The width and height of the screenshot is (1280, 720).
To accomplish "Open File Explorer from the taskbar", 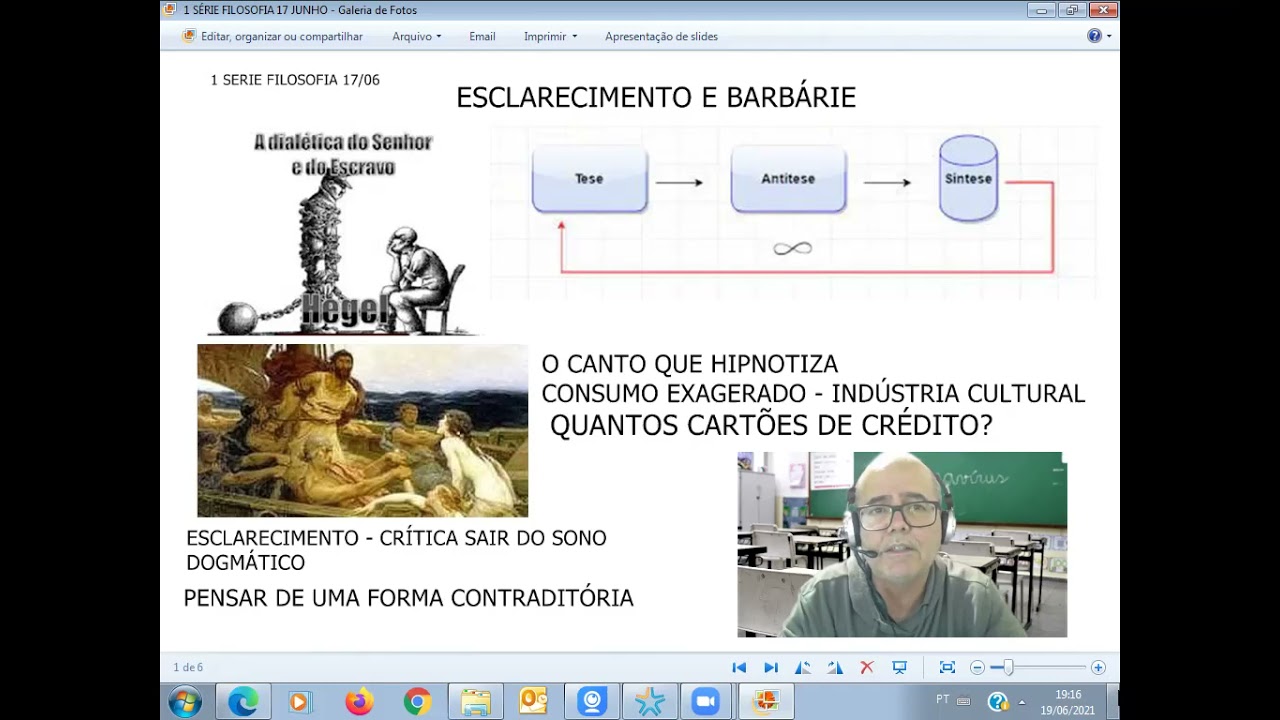I will (475, 702).
